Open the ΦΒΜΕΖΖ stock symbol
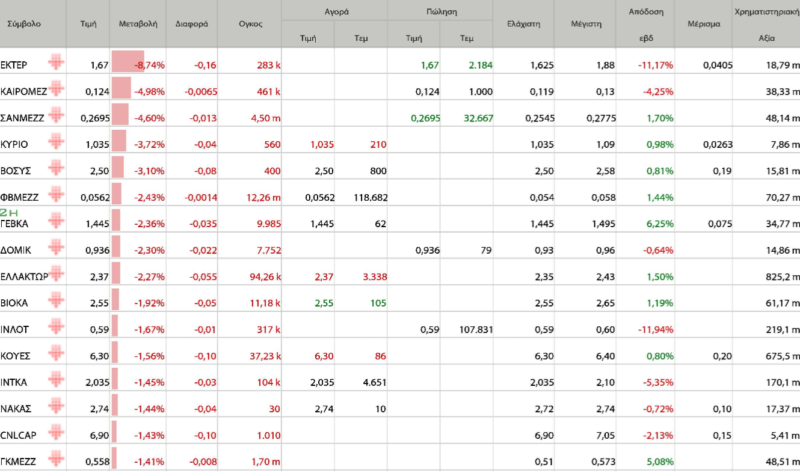This screenshot has height=476, width=800. click(19, 197)
